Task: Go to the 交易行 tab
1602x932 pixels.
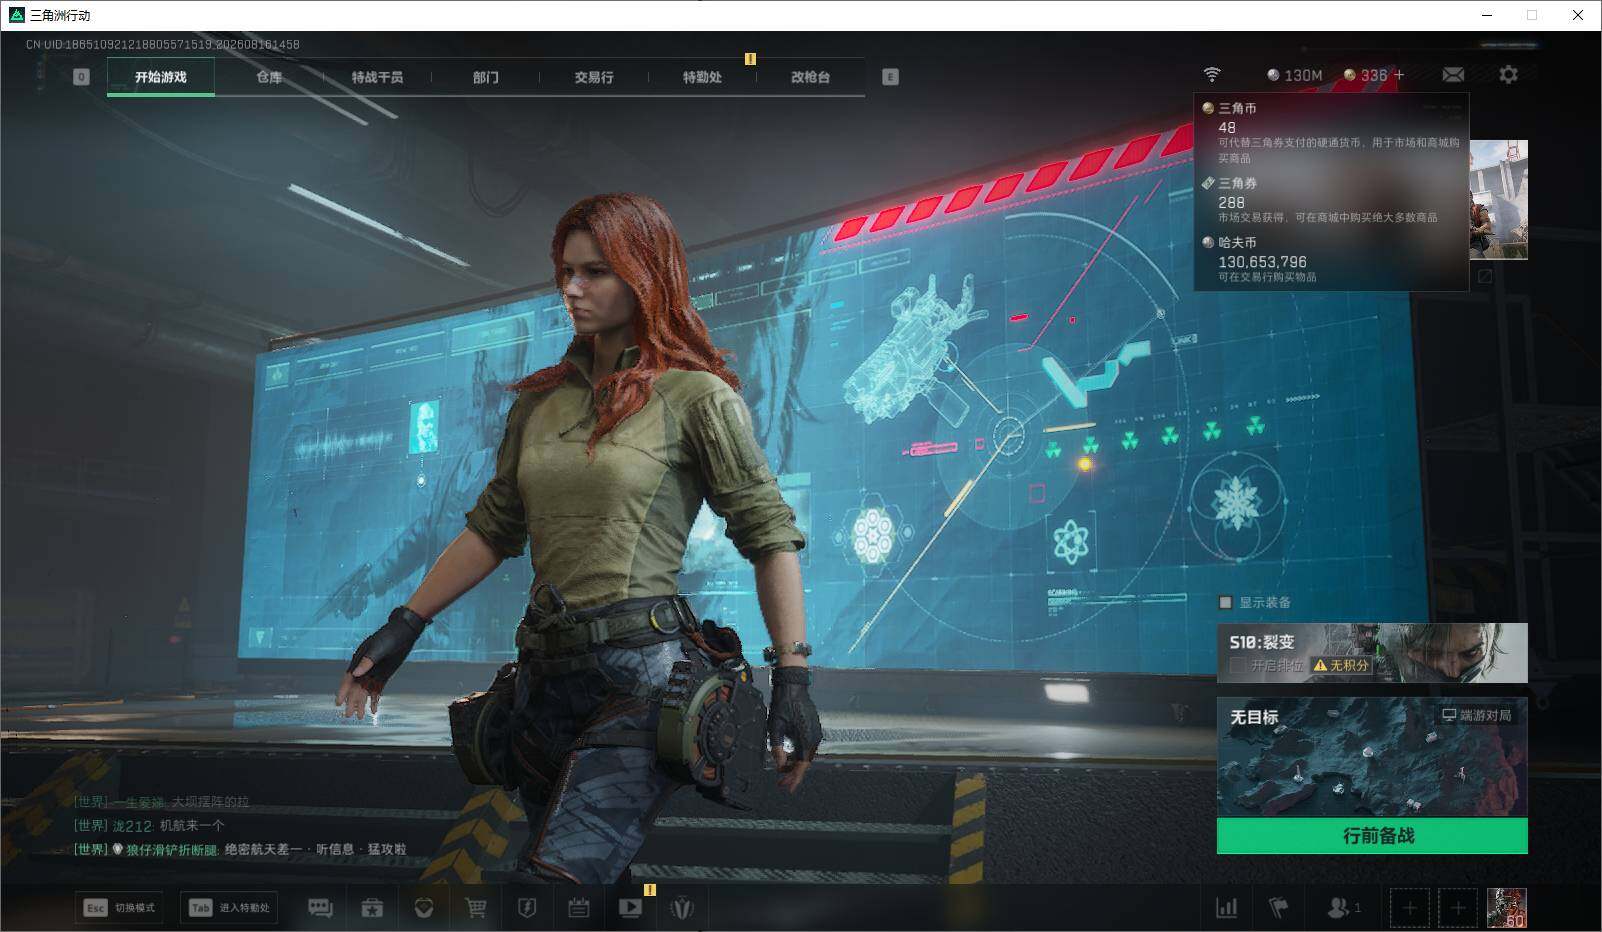Action: pos(594,77)
